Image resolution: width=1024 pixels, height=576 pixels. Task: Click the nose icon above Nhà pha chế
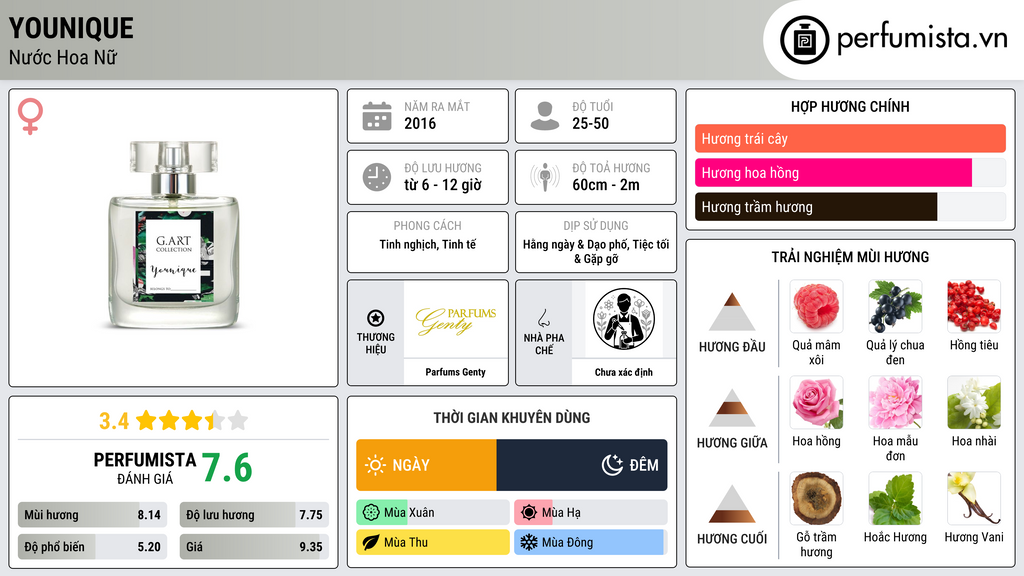click(543, 318)
